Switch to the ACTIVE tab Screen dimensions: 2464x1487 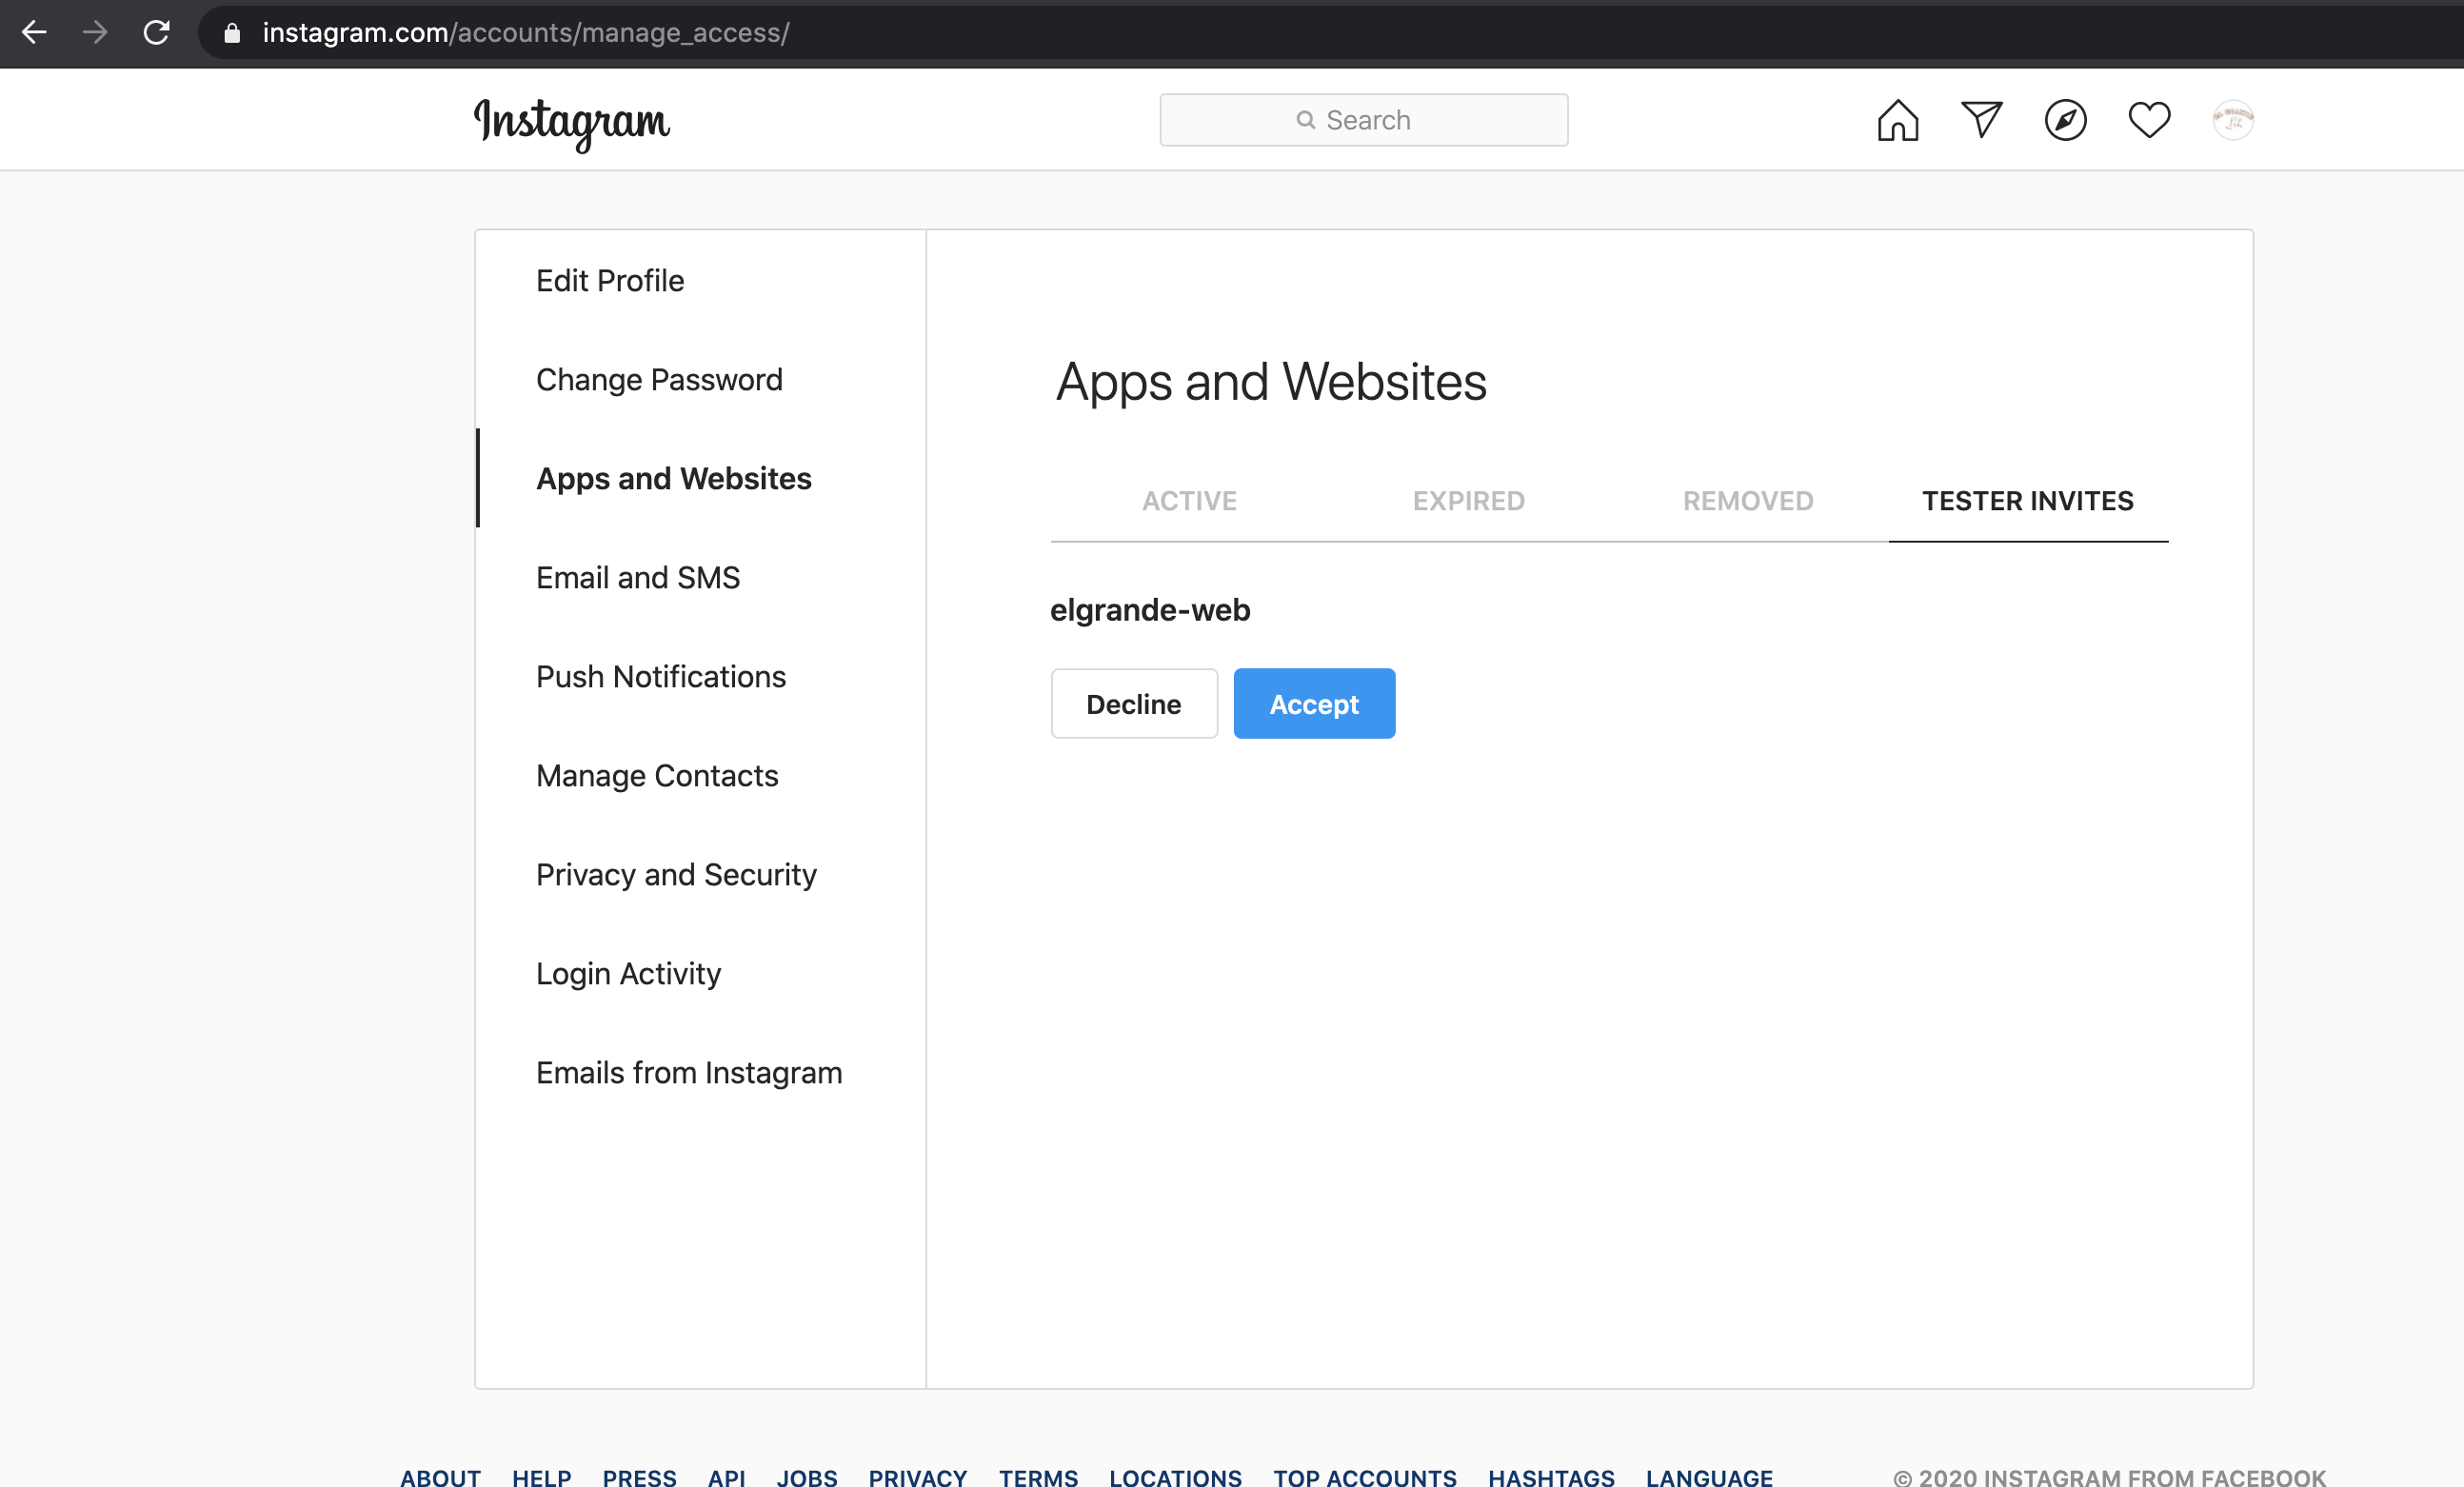pyautogui.click(x=1189, y=501)
